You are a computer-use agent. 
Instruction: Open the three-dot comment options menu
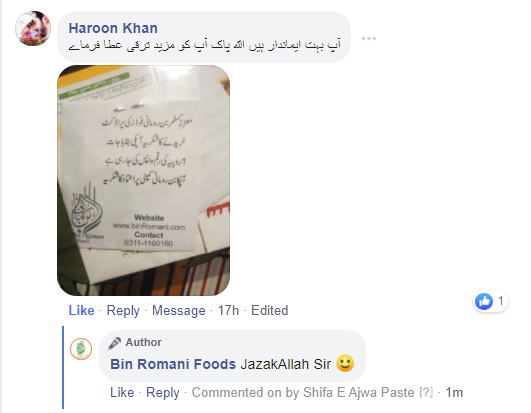369,39
